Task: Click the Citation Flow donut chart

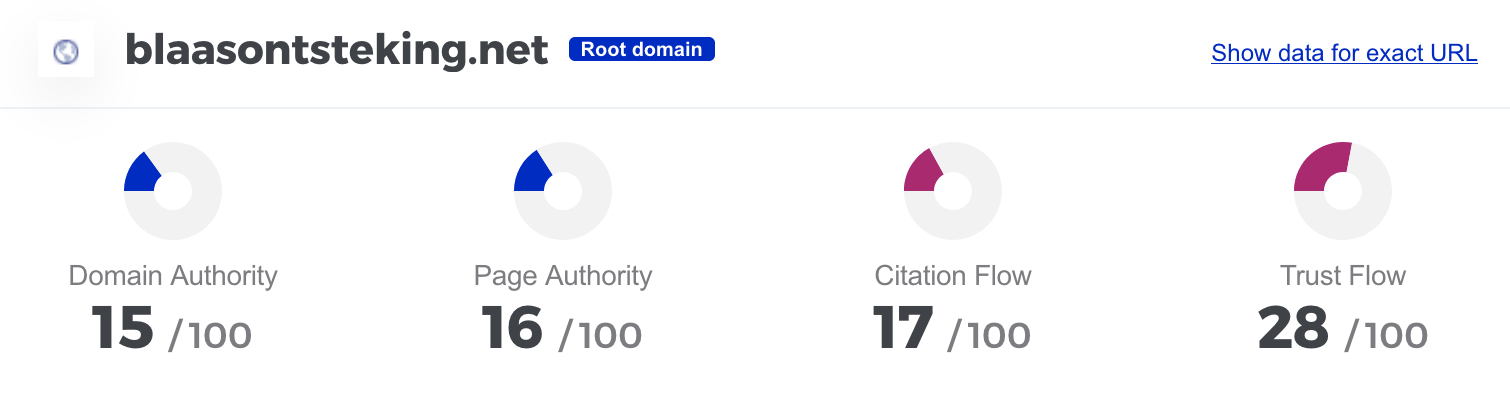Action: pos(952,191)
